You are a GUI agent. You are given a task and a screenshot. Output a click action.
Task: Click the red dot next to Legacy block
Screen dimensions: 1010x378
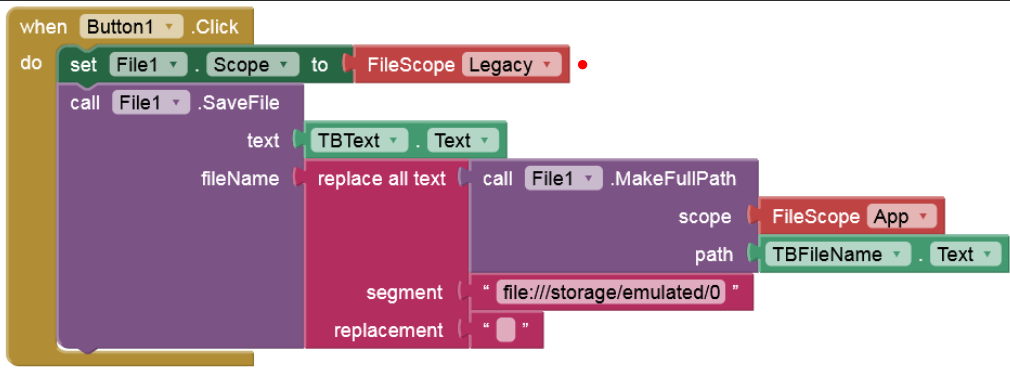click(582, 64)
